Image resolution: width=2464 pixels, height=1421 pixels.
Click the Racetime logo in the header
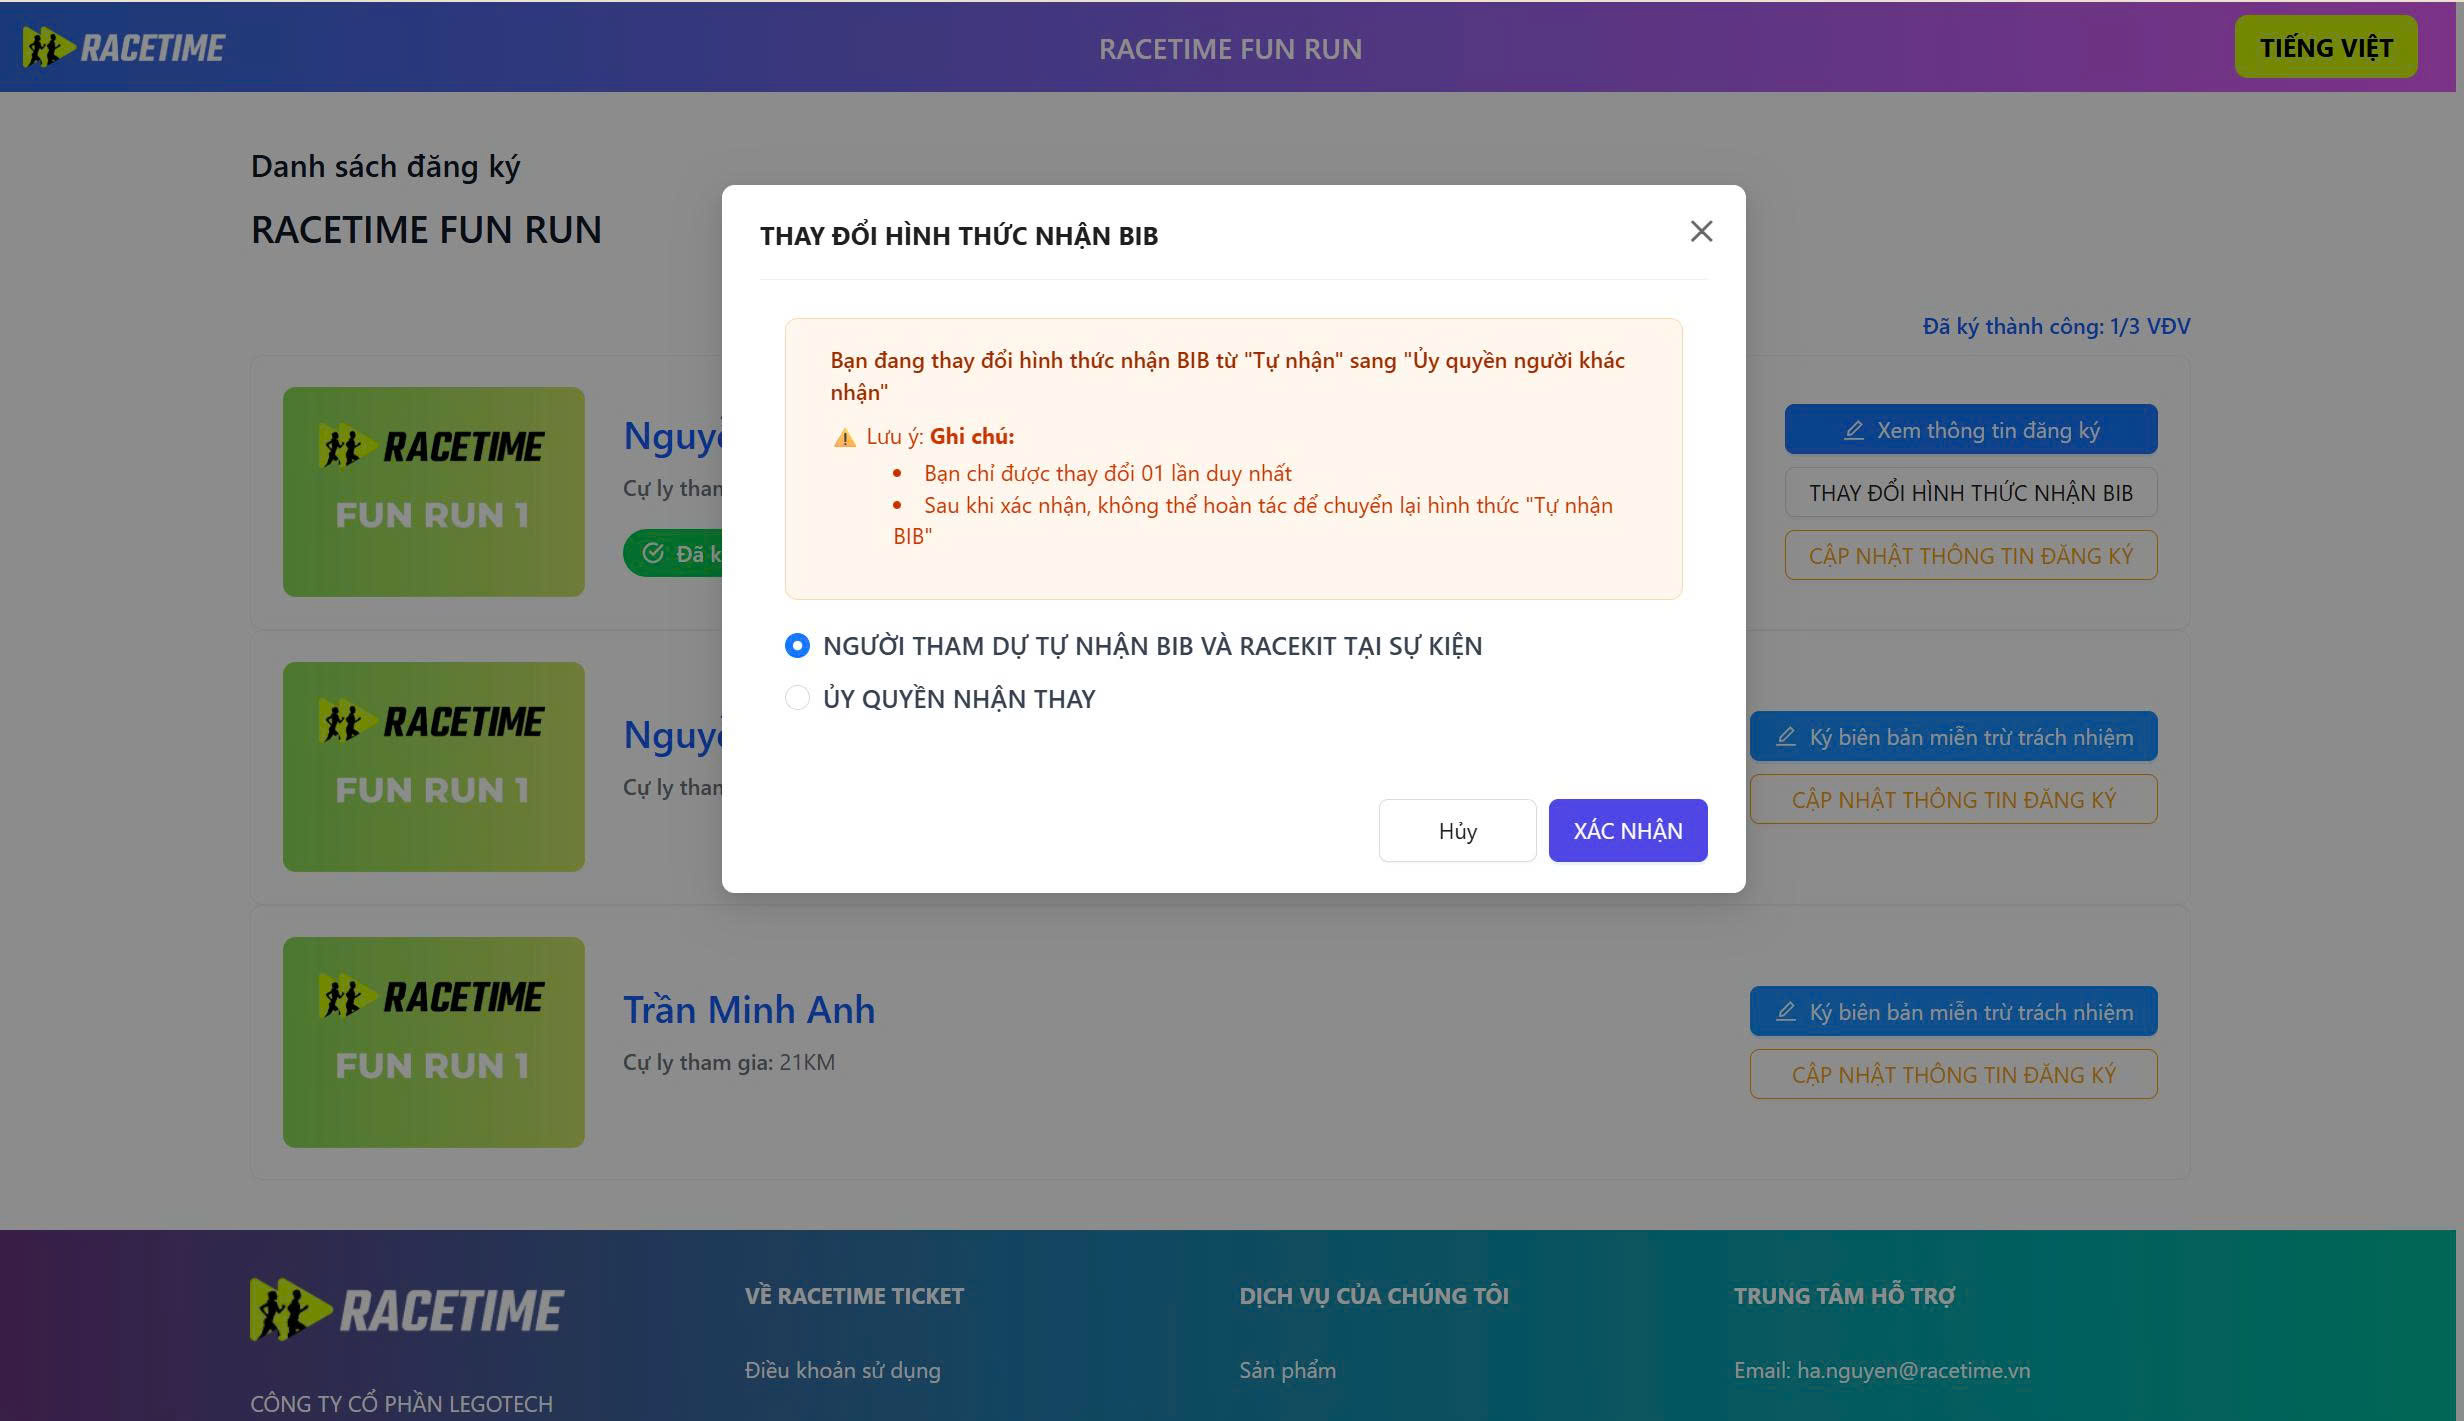point(124,48)
